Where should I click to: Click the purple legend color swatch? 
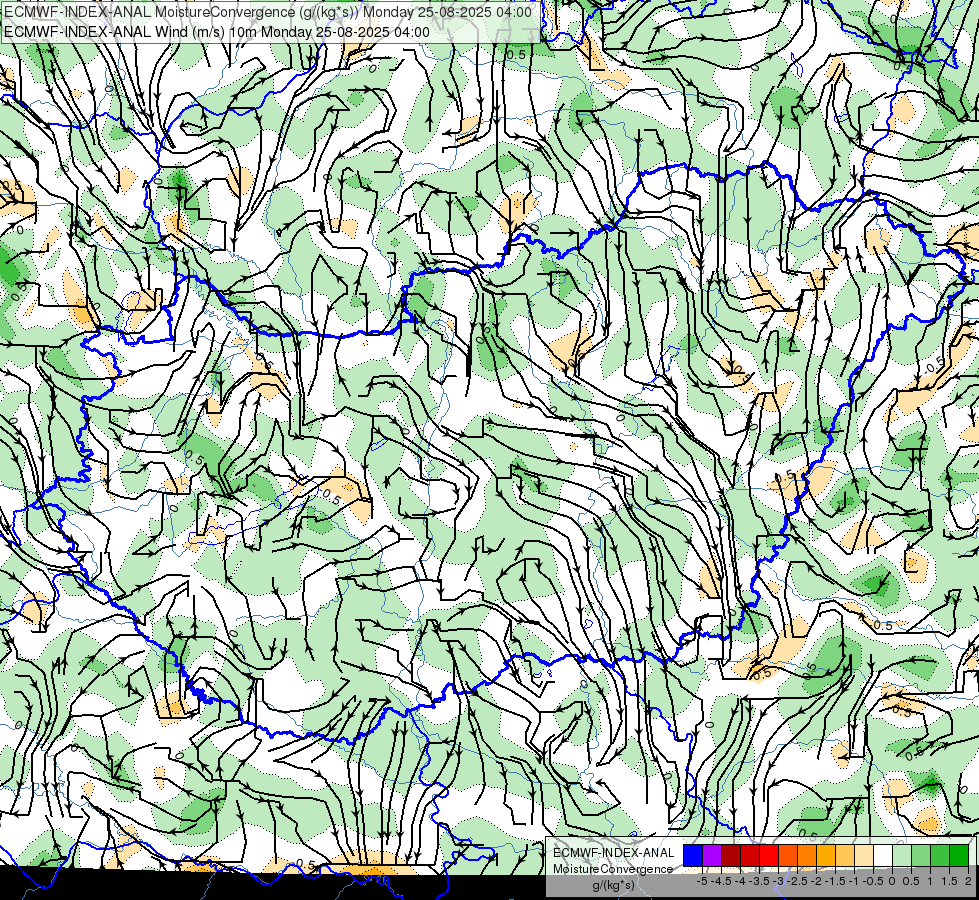[712, 856]
